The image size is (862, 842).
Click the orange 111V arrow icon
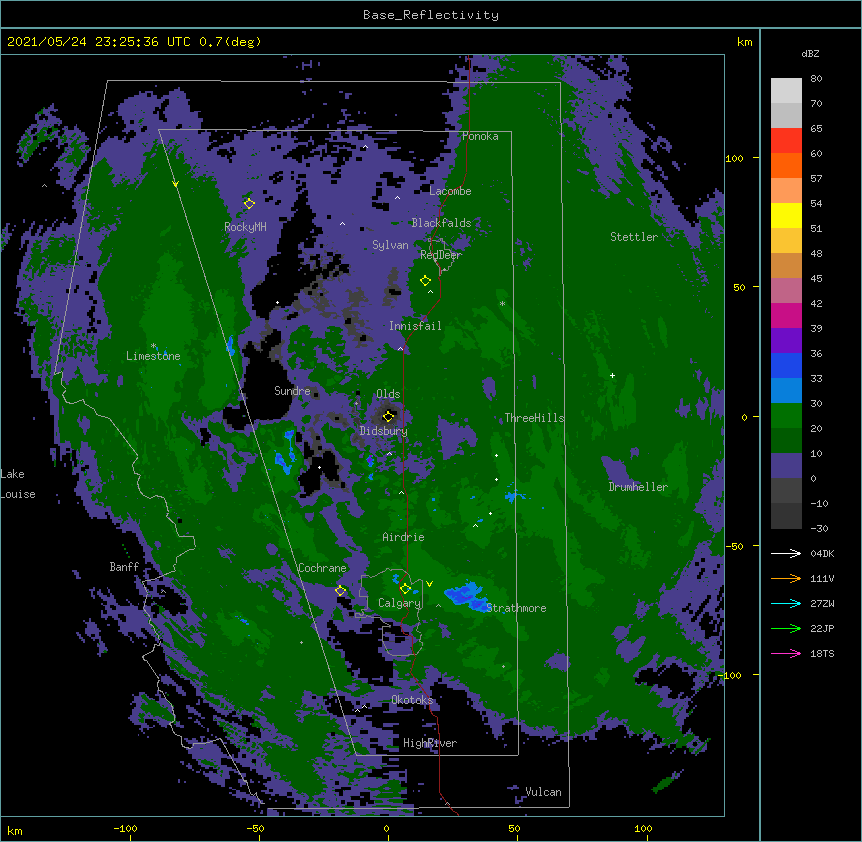(x=786, y=578)
